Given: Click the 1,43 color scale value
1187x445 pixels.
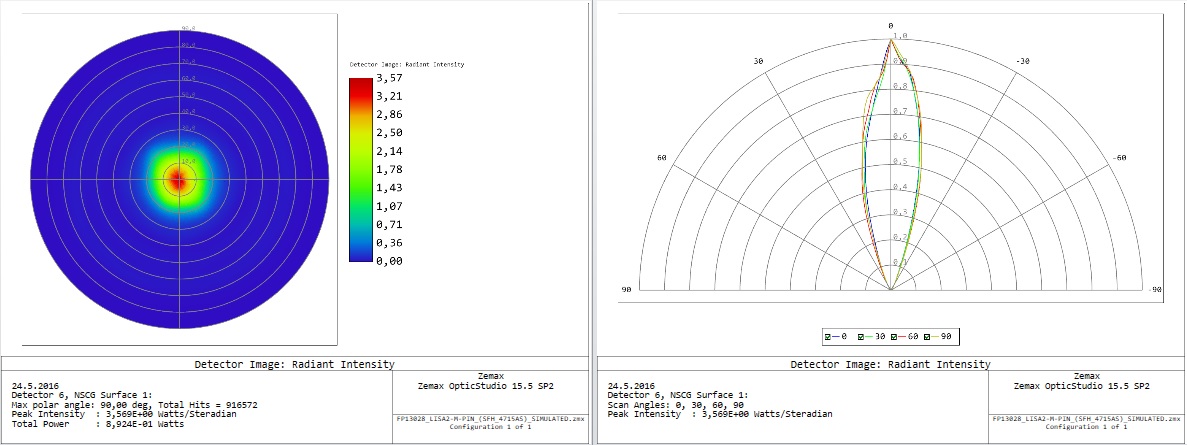Looking at the screenshot, I should pos(389,188).
